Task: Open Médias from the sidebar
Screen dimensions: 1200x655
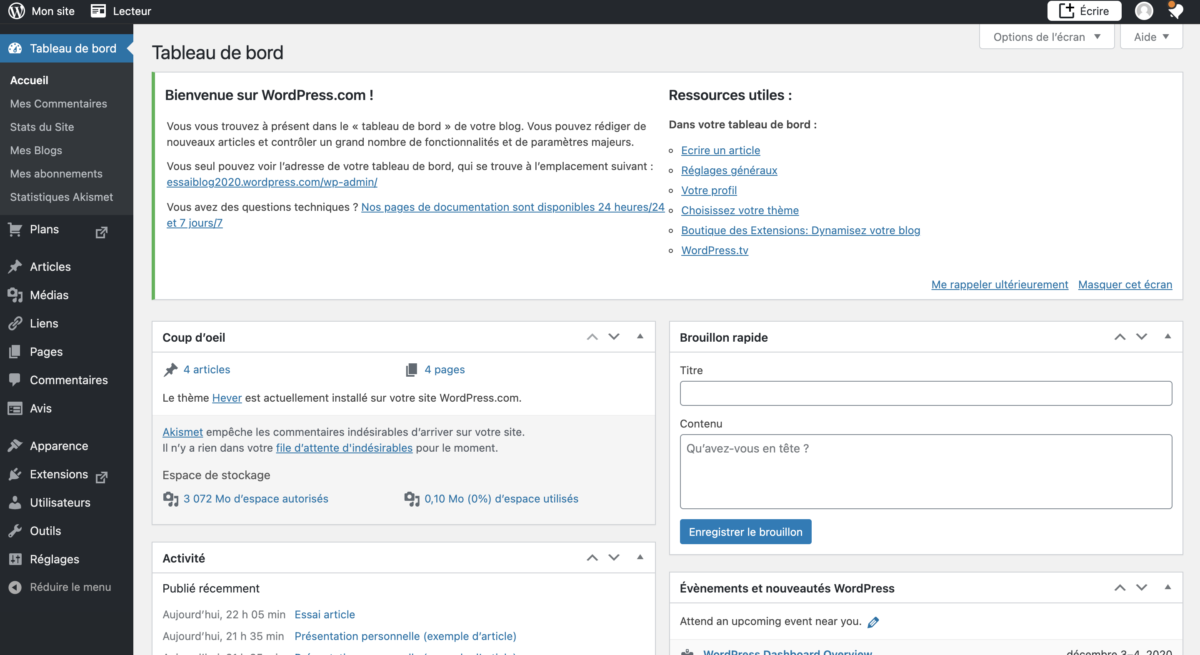Action: 49,295
